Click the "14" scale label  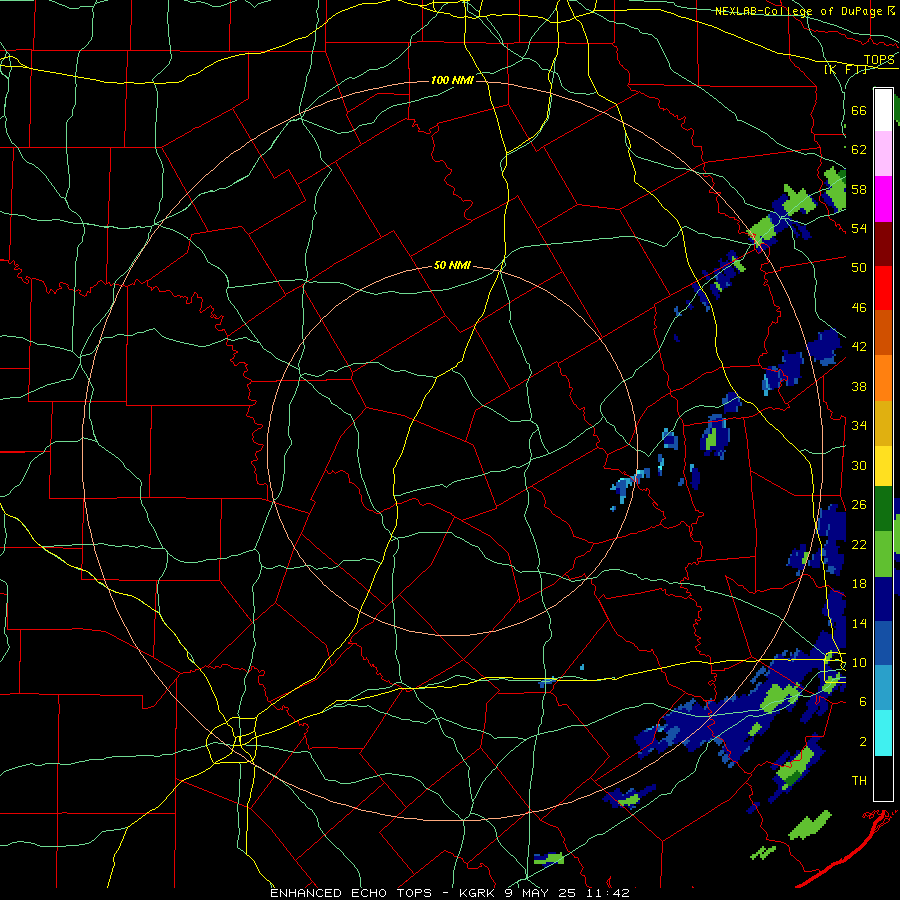click(x=859, y=623)
